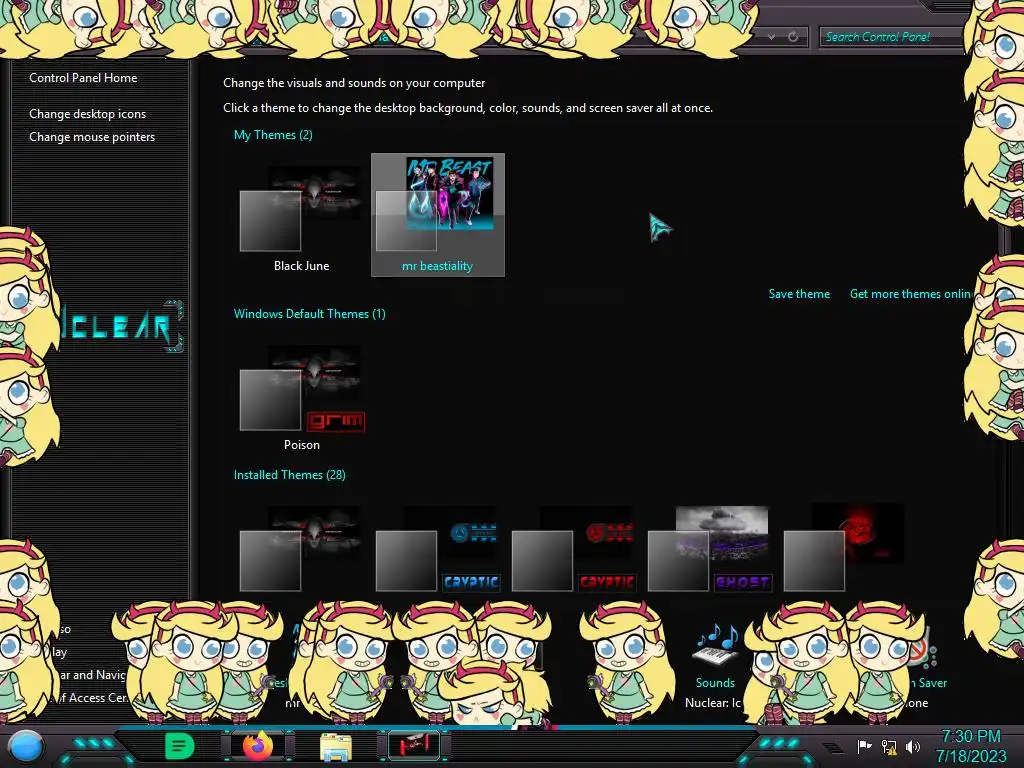Screen dimensions: 1024x768
Task: Open the volume speaker tray icon
Action: click(913, 746)
